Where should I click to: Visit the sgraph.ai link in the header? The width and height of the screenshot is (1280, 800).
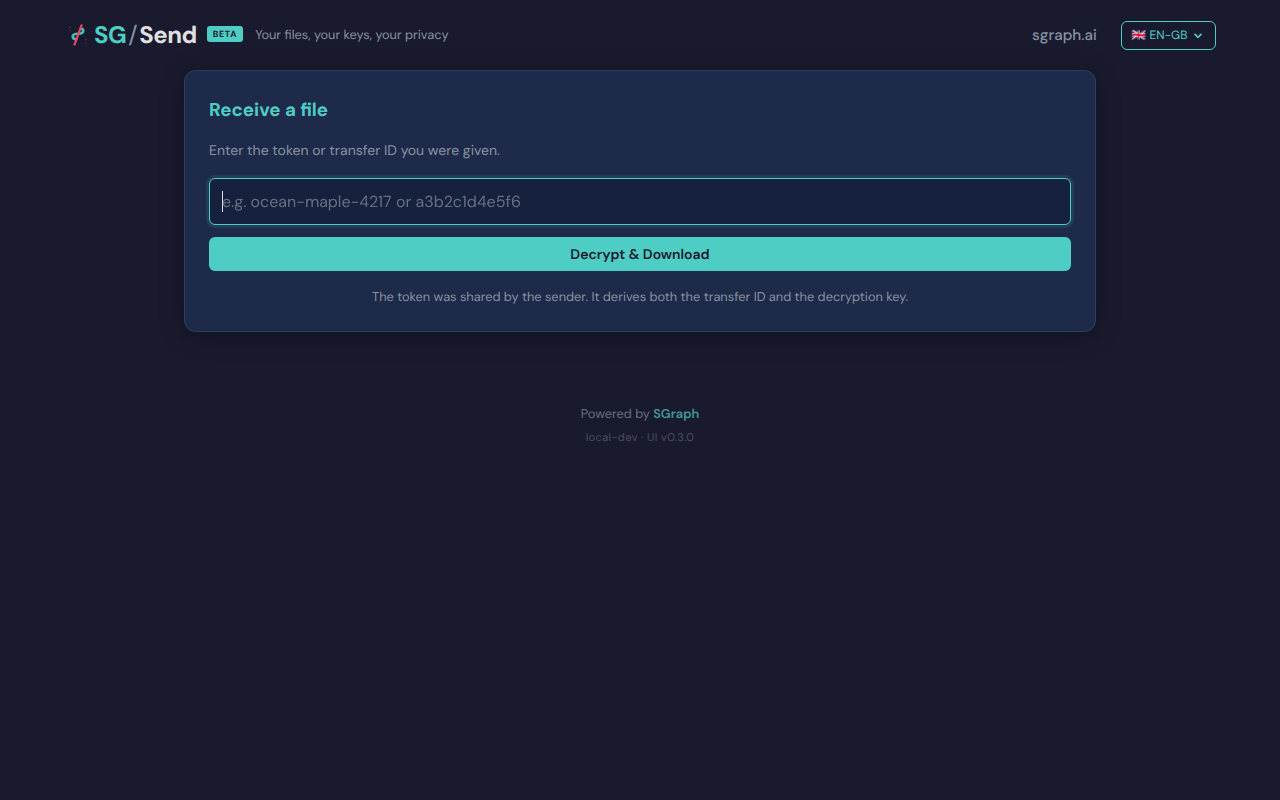click(x=1063, y=35)
